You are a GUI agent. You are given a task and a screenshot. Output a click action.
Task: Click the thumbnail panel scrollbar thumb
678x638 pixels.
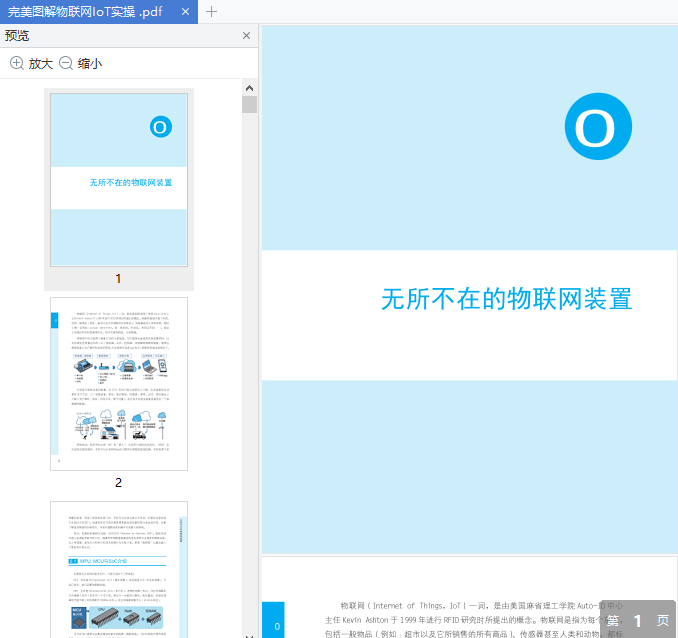click(x=249, y=105)
